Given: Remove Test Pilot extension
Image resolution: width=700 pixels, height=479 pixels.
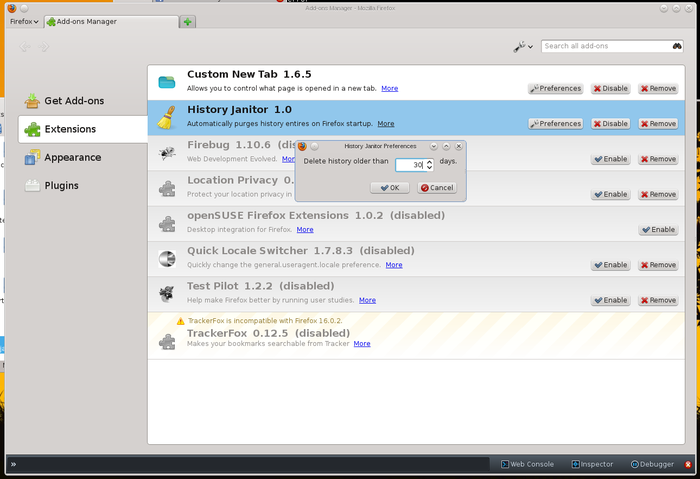Looking at the screenshot, I should (x=658, y=300).
